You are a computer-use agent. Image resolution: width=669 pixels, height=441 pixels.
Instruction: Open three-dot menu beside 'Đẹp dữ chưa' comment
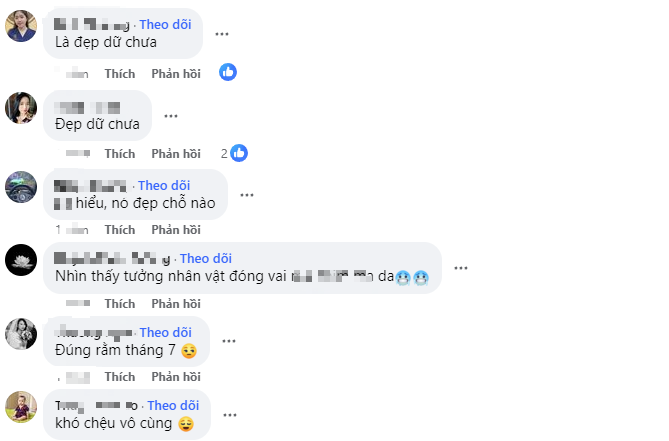click(x=171, y=115)
